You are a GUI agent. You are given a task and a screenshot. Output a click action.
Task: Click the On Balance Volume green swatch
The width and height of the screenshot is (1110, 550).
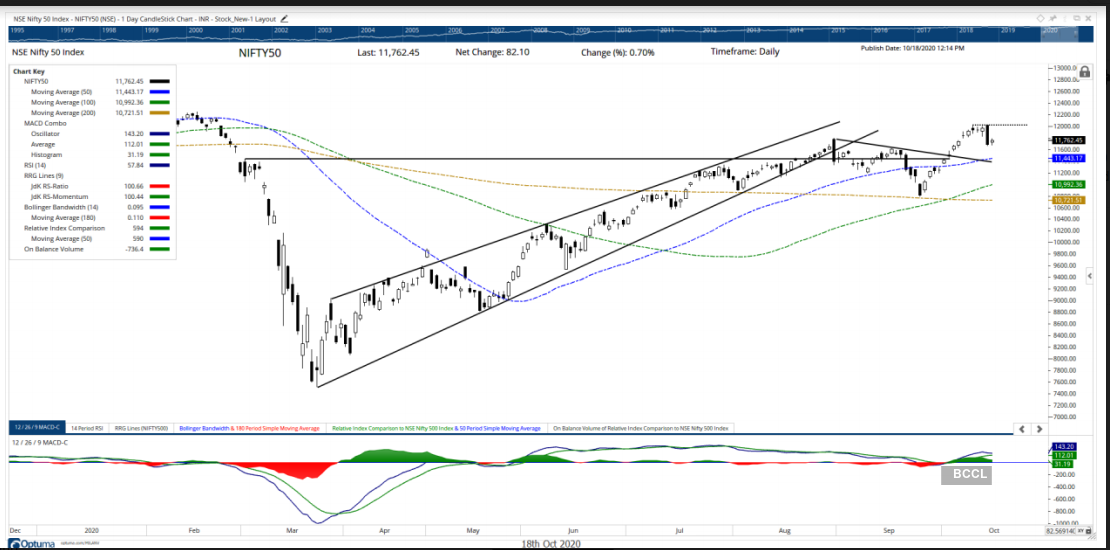160,249
